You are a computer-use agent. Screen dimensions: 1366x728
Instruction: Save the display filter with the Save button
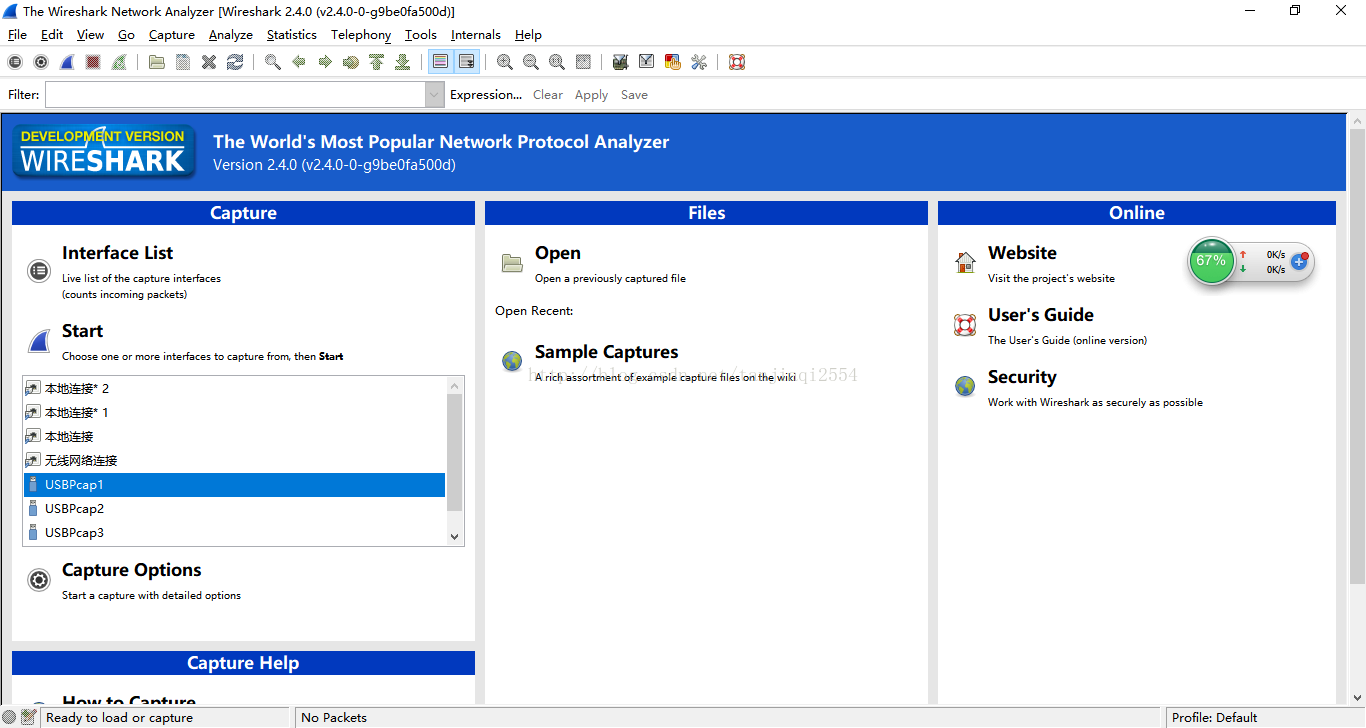click(634, 94)
